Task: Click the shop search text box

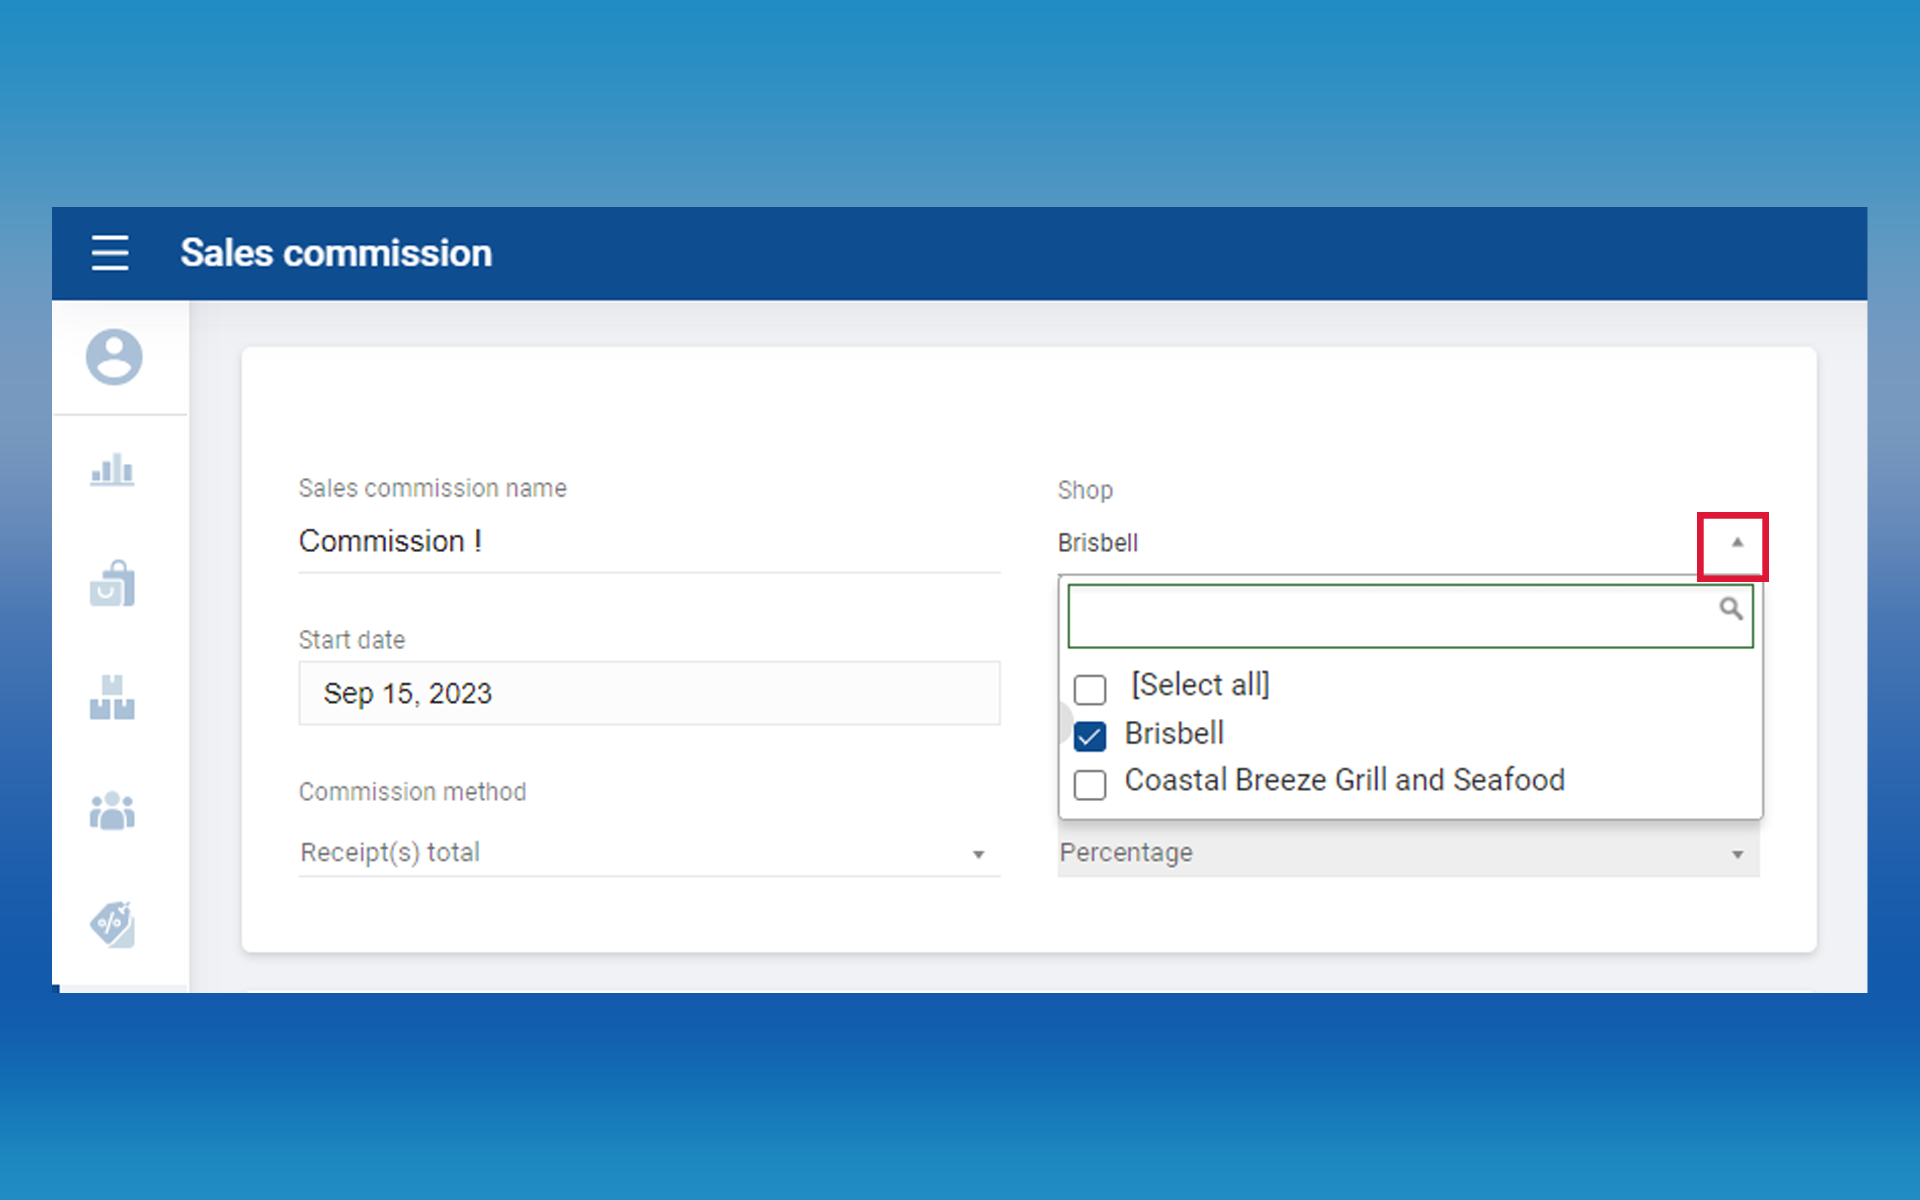Action: point(1390,616)
